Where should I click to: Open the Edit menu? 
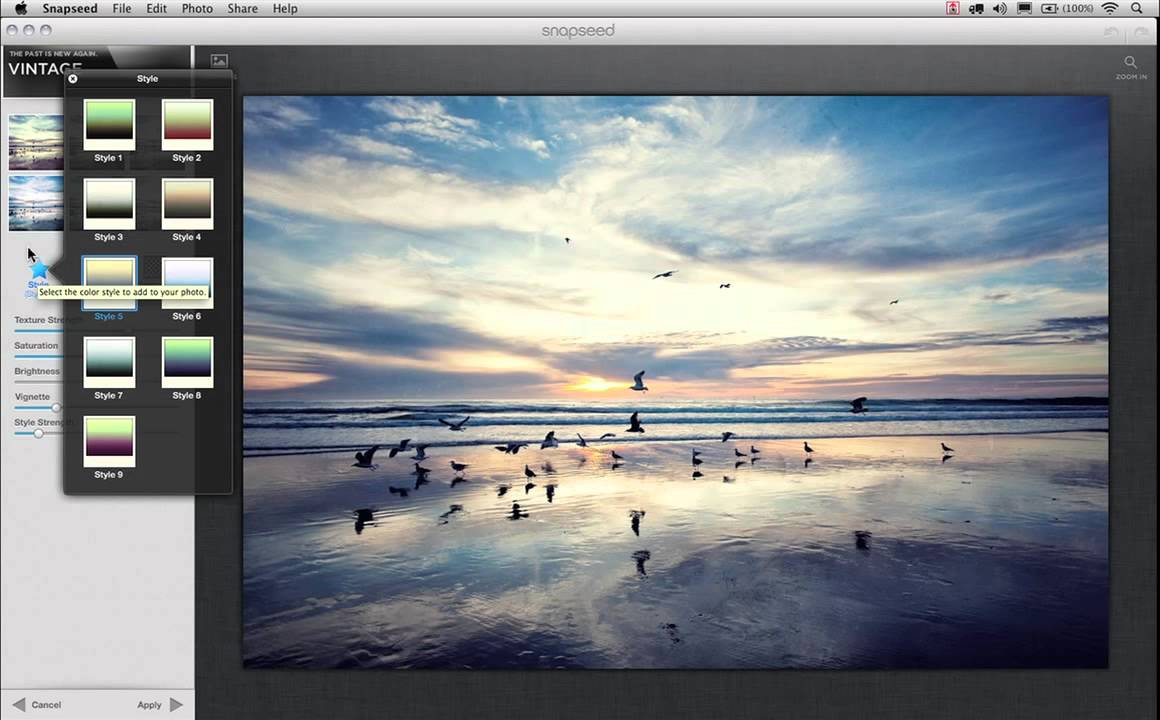click(x=156, y=9)
